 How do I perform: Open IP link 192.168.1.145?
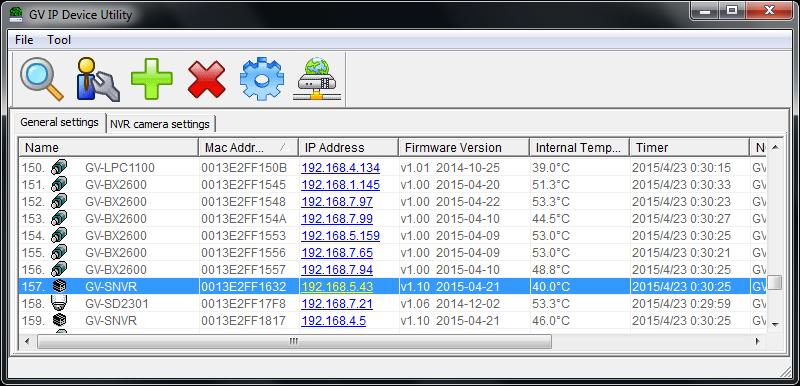pos(340,185)
